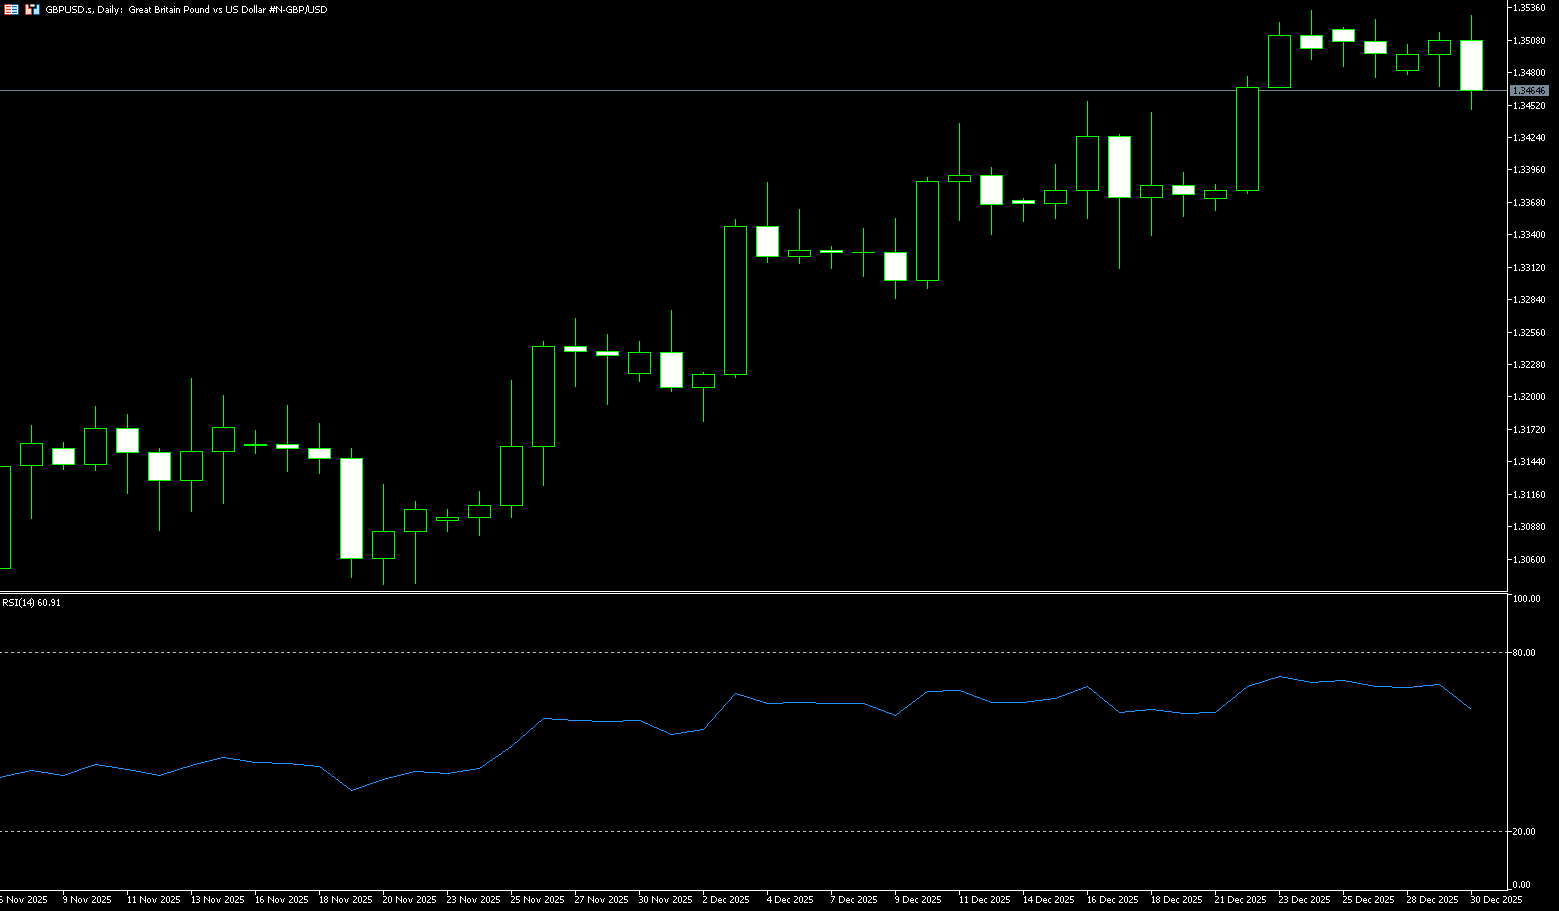
Task: Click the divider between price chart and RSI
Action: (750, 593)
